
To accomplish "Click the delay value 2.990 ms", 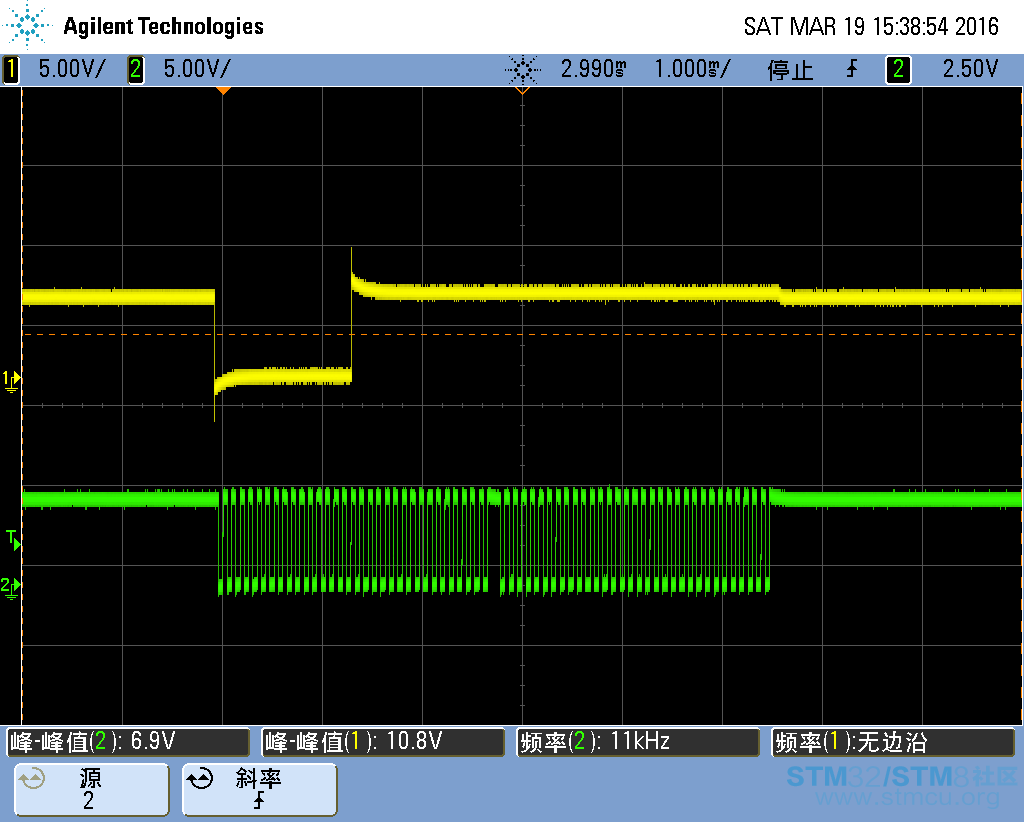I will click(594, 69).
